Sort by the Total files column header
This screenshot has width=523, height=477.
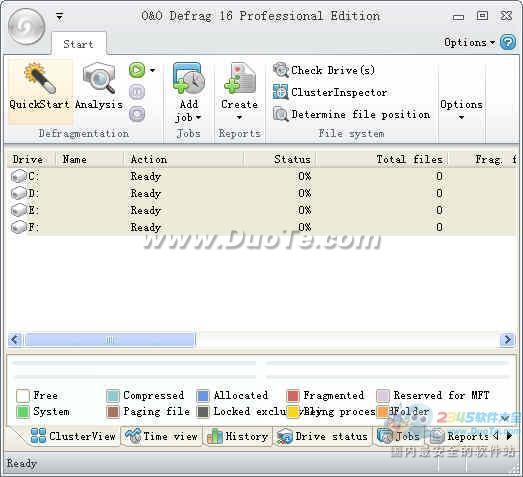[381, 159]
